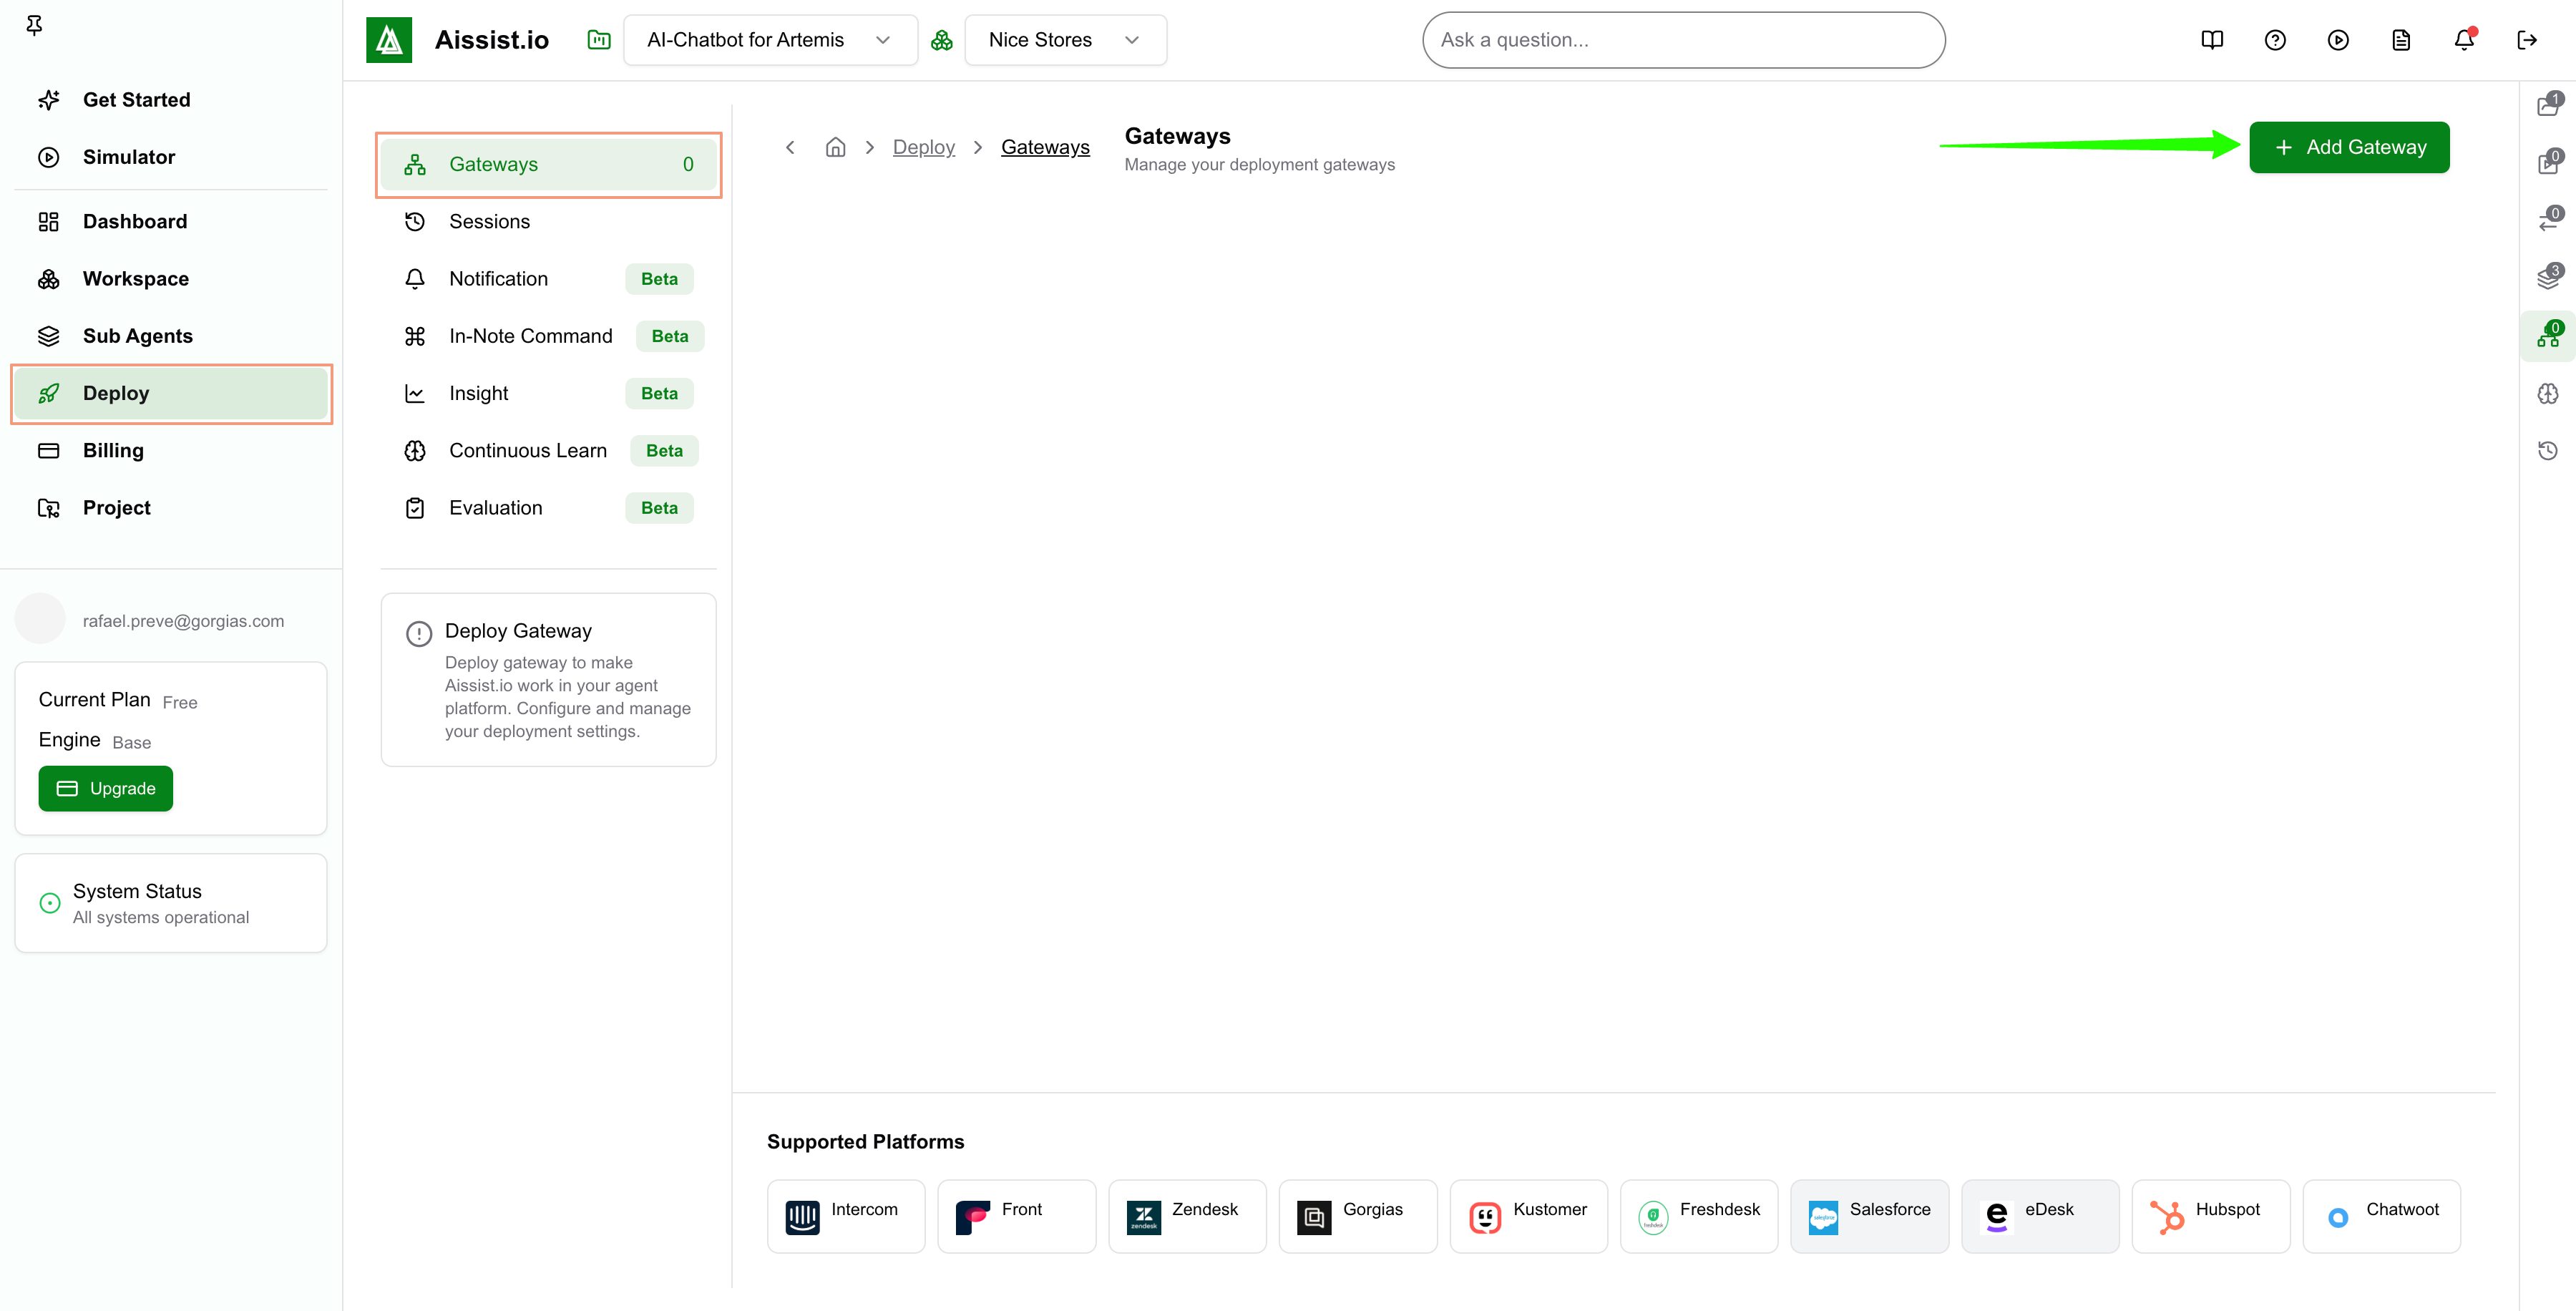Select the Intercom platform card
The image size is (2576, 1311).
click(x=846, y=1215)
